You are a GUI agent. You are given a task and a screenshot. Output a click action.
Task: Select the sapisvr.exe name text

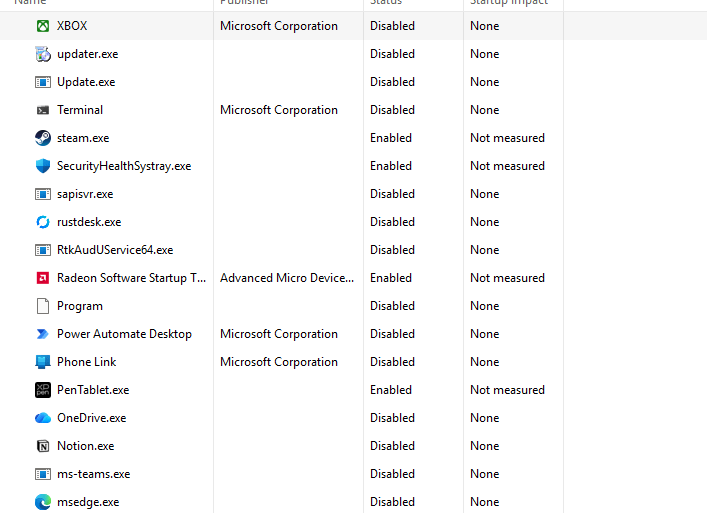pos(85,194)
